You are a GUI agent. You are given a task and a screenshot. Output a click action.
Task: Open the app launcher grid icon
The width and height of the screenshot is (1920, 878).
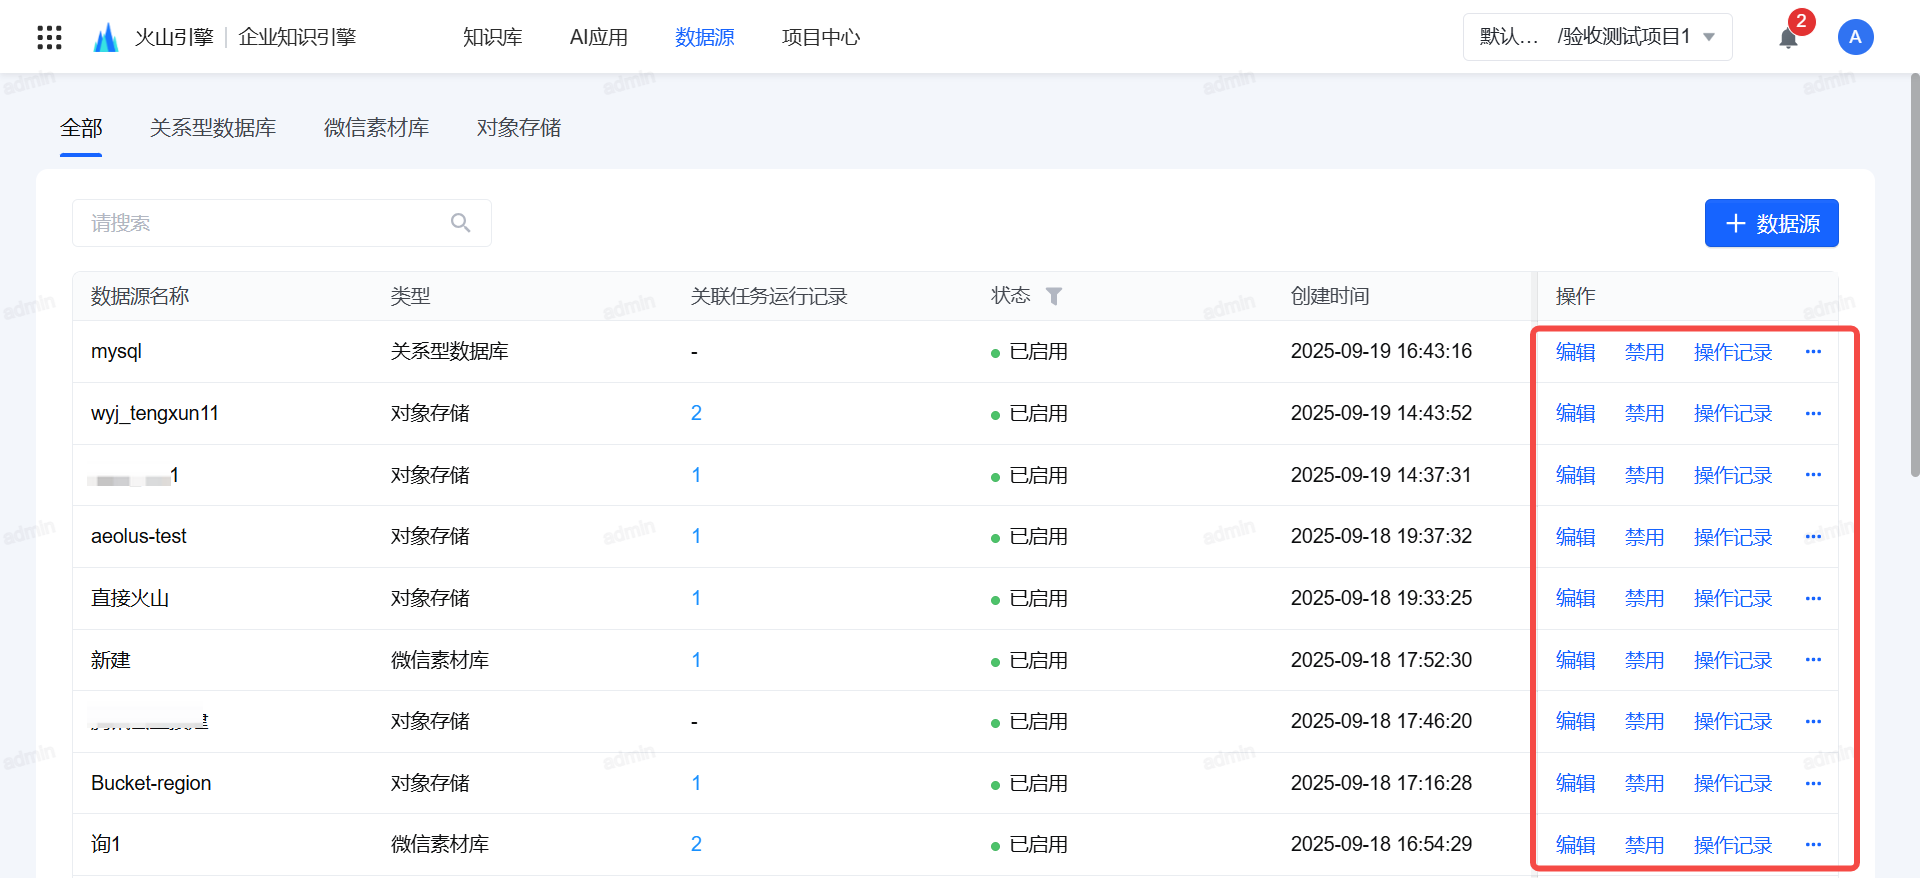click(49, 38)
